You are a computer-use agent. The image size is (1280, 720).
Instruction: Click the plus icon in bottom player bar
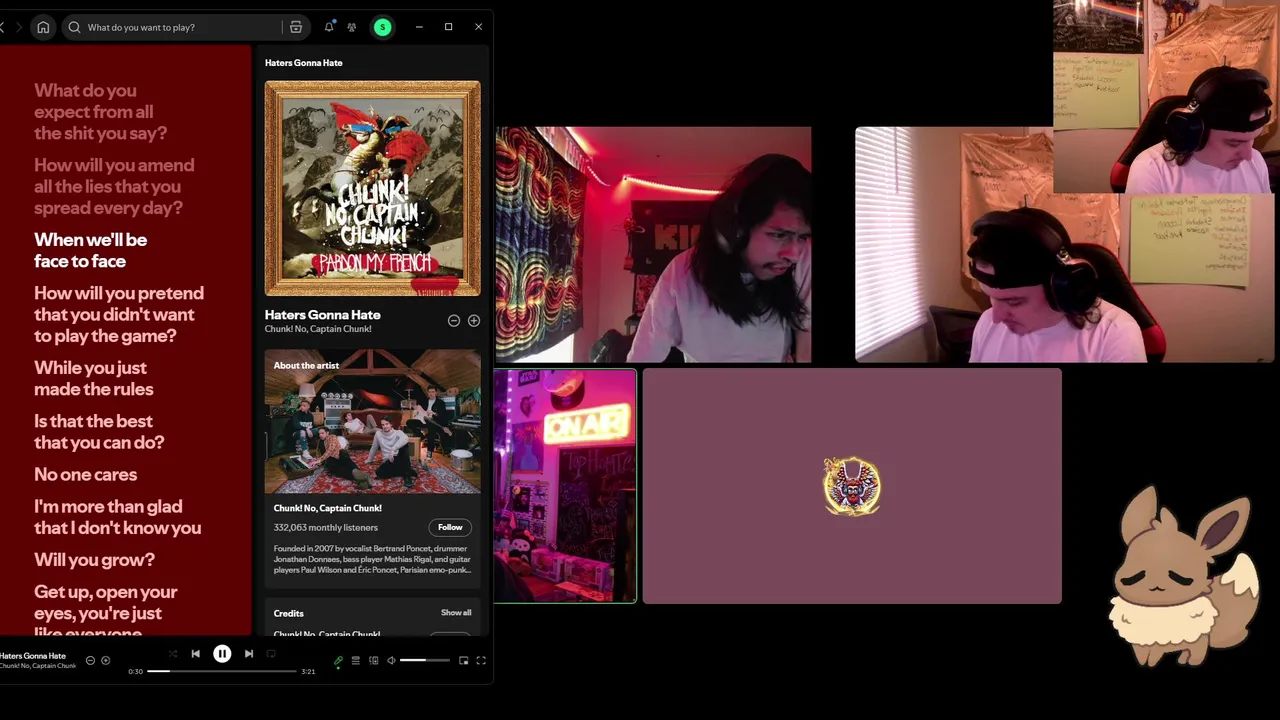click(106, 660)
